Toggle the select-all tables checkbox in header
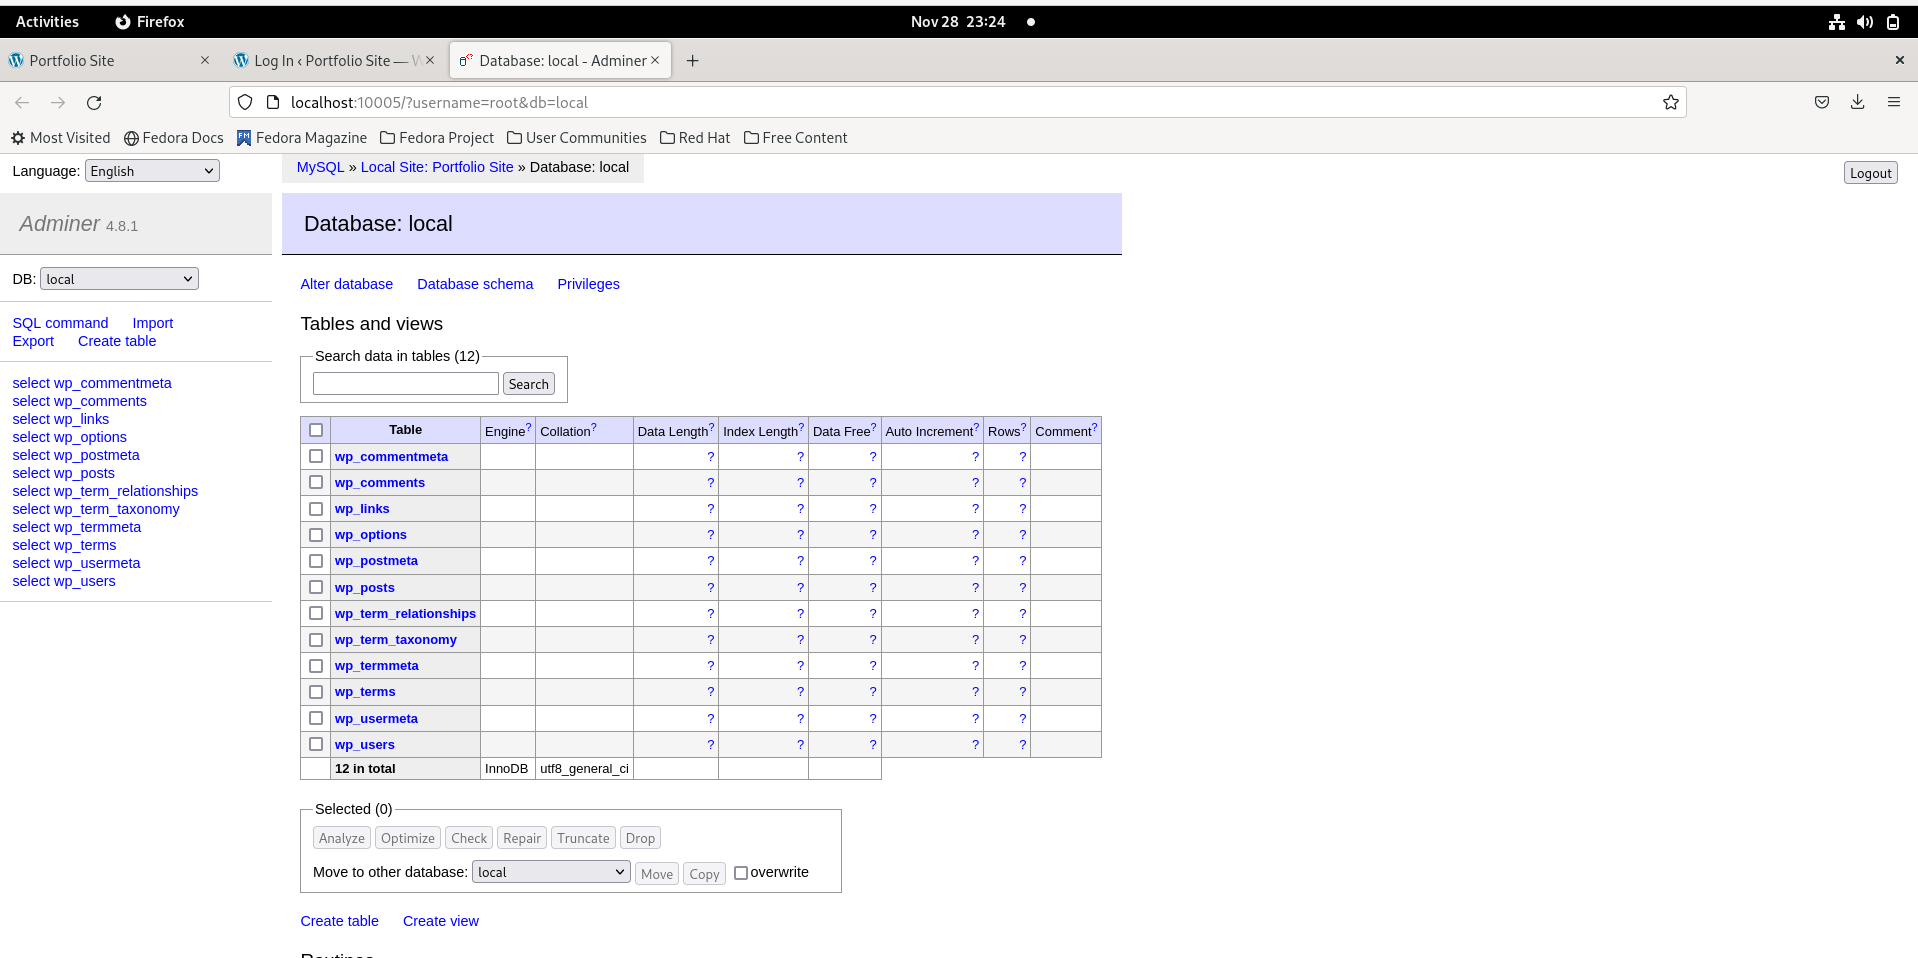Viewport: 1918px width, 958px height. pos(316,430)
